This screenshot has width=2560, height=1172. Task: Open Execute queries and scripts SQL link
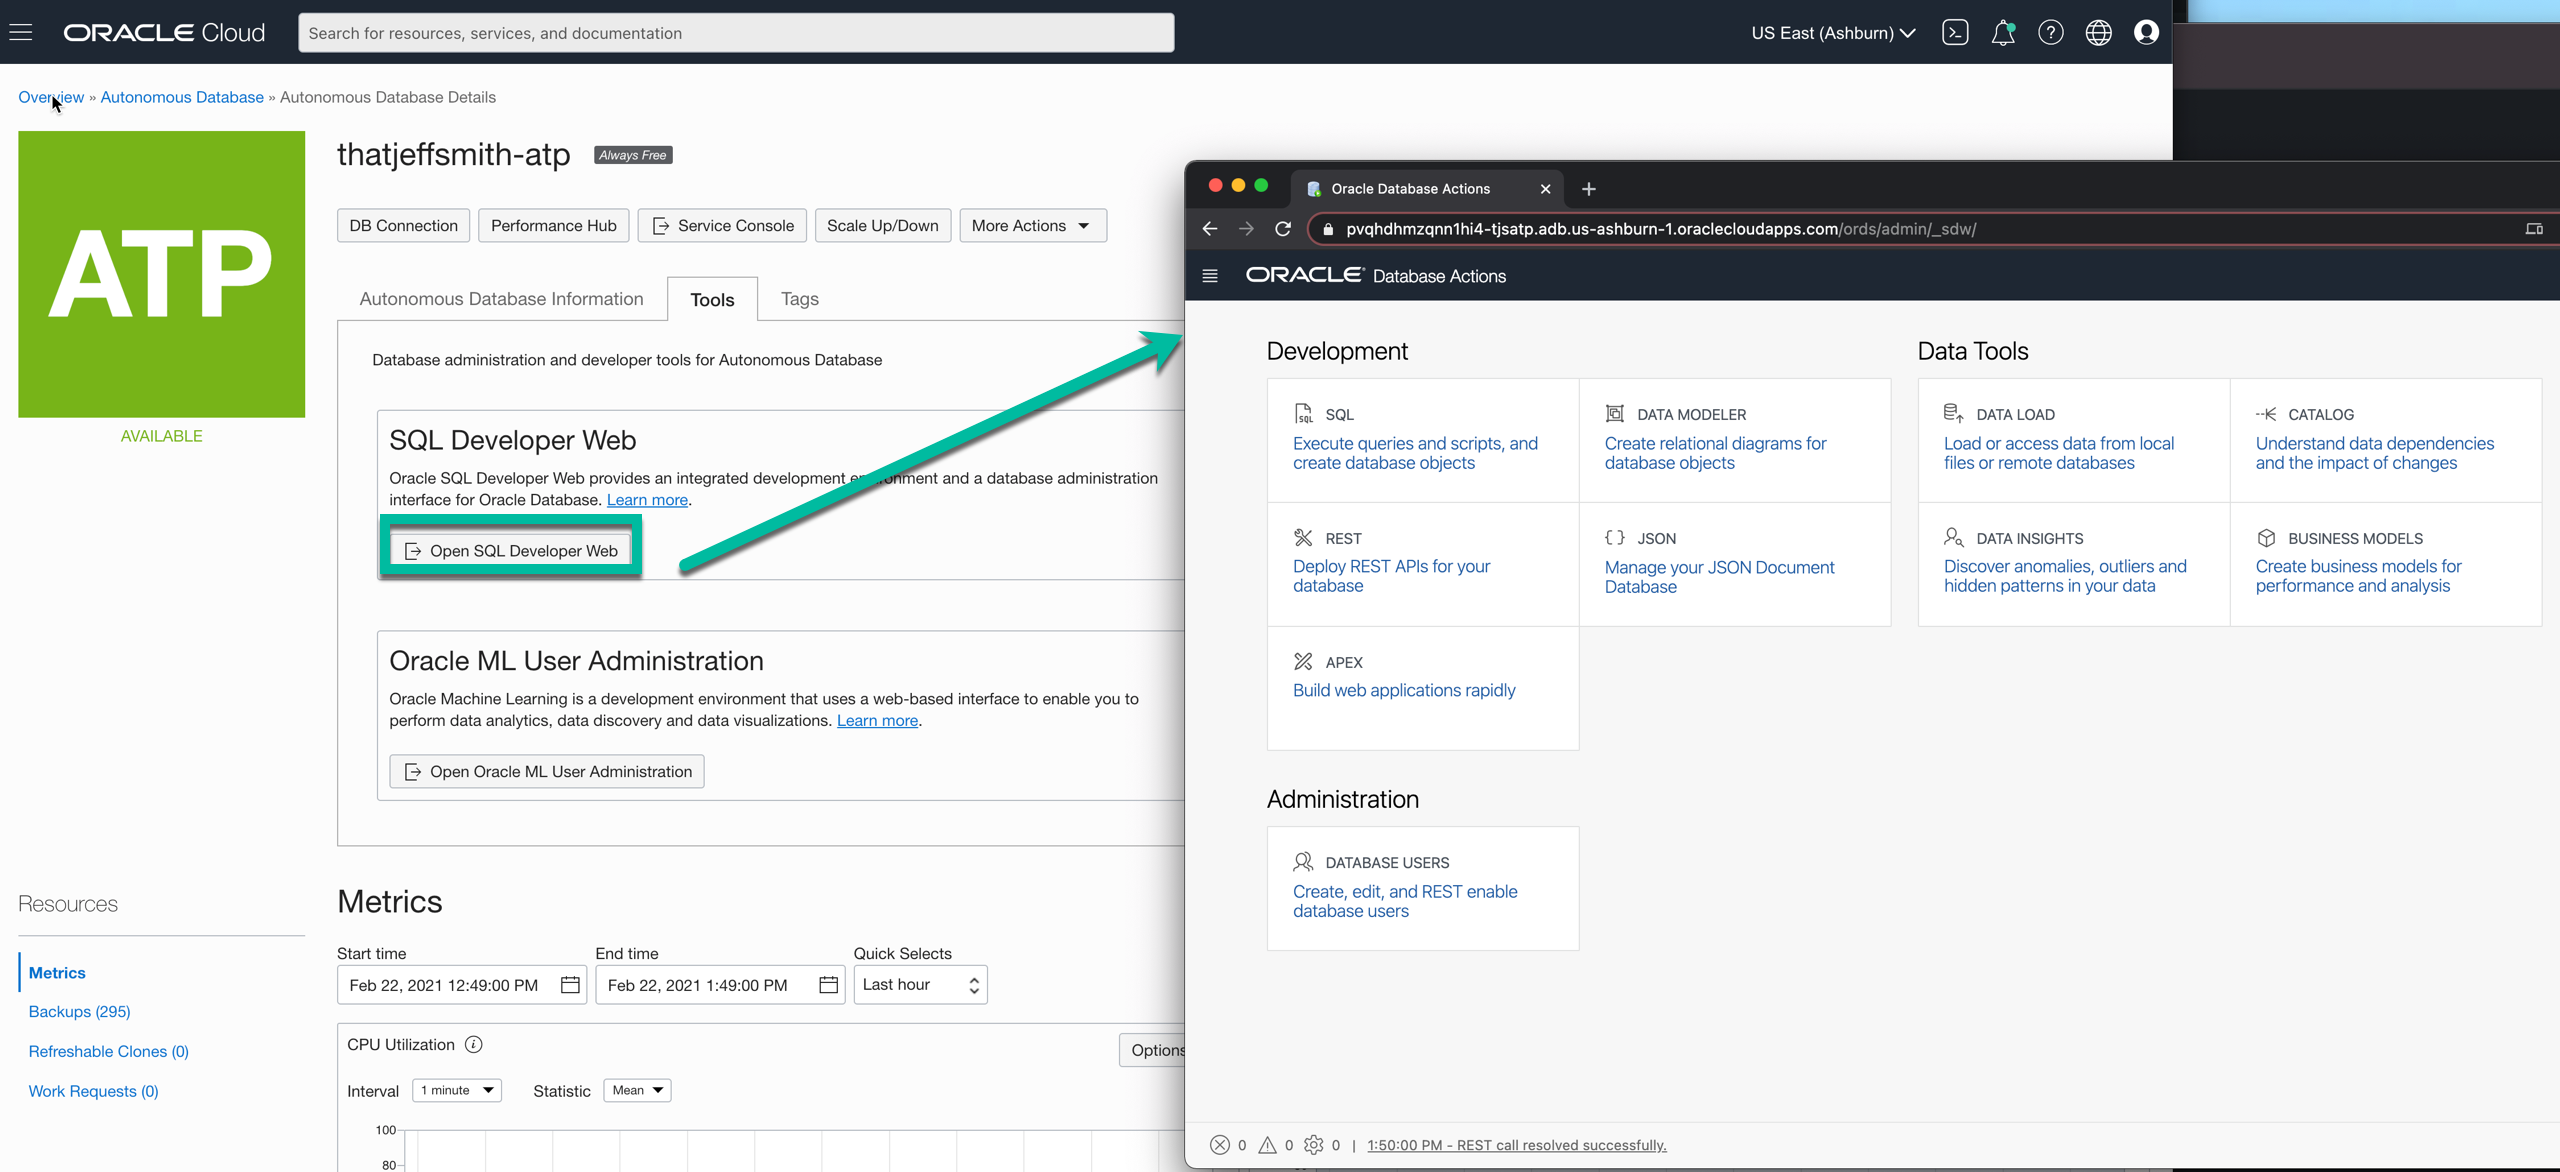[x=1415, y=453]
